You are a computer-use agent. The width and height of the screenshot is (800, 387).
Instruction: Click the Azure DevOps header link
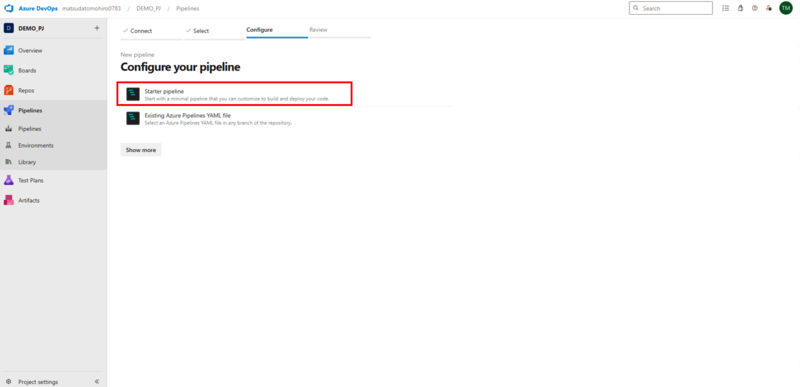[38, 8]
